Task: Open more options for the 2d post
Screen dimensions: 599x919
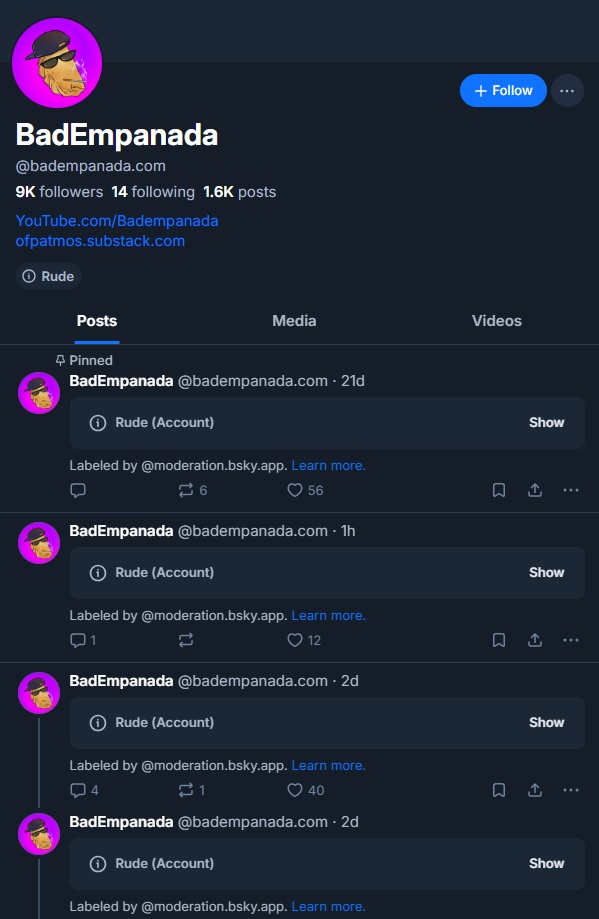Action: (570, 790)
